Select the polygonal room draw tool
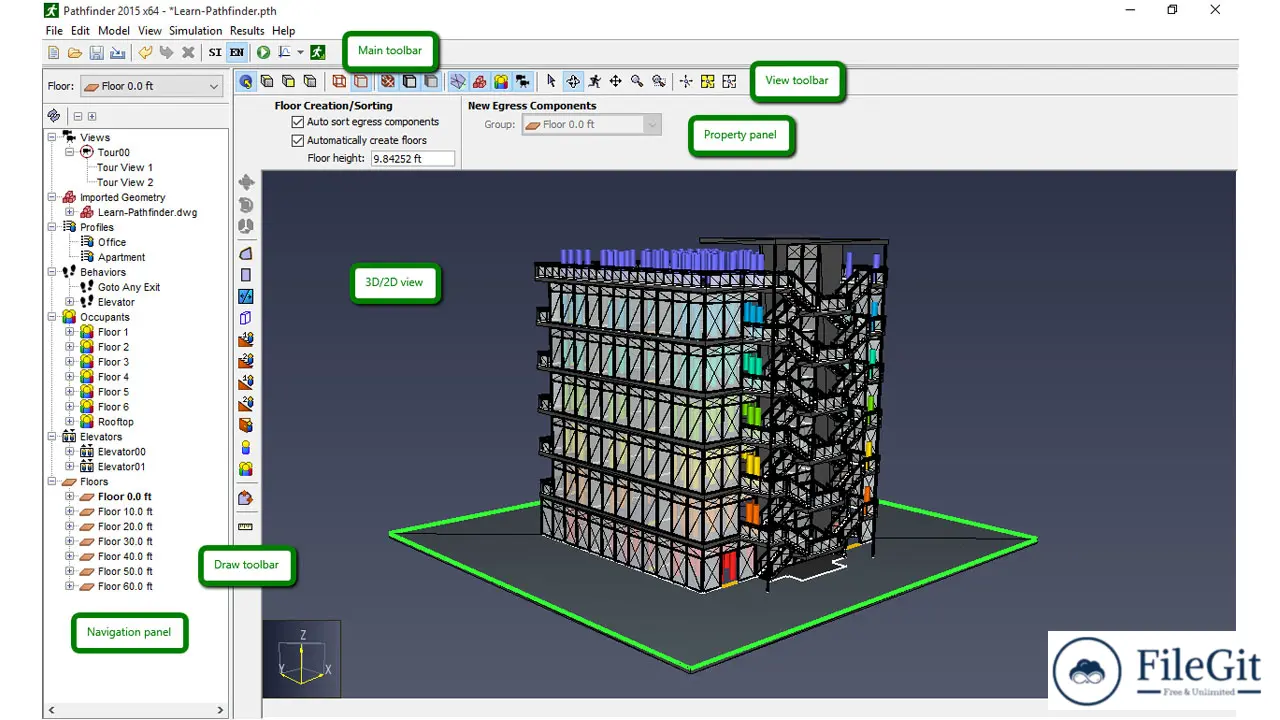 click(246, 254)
